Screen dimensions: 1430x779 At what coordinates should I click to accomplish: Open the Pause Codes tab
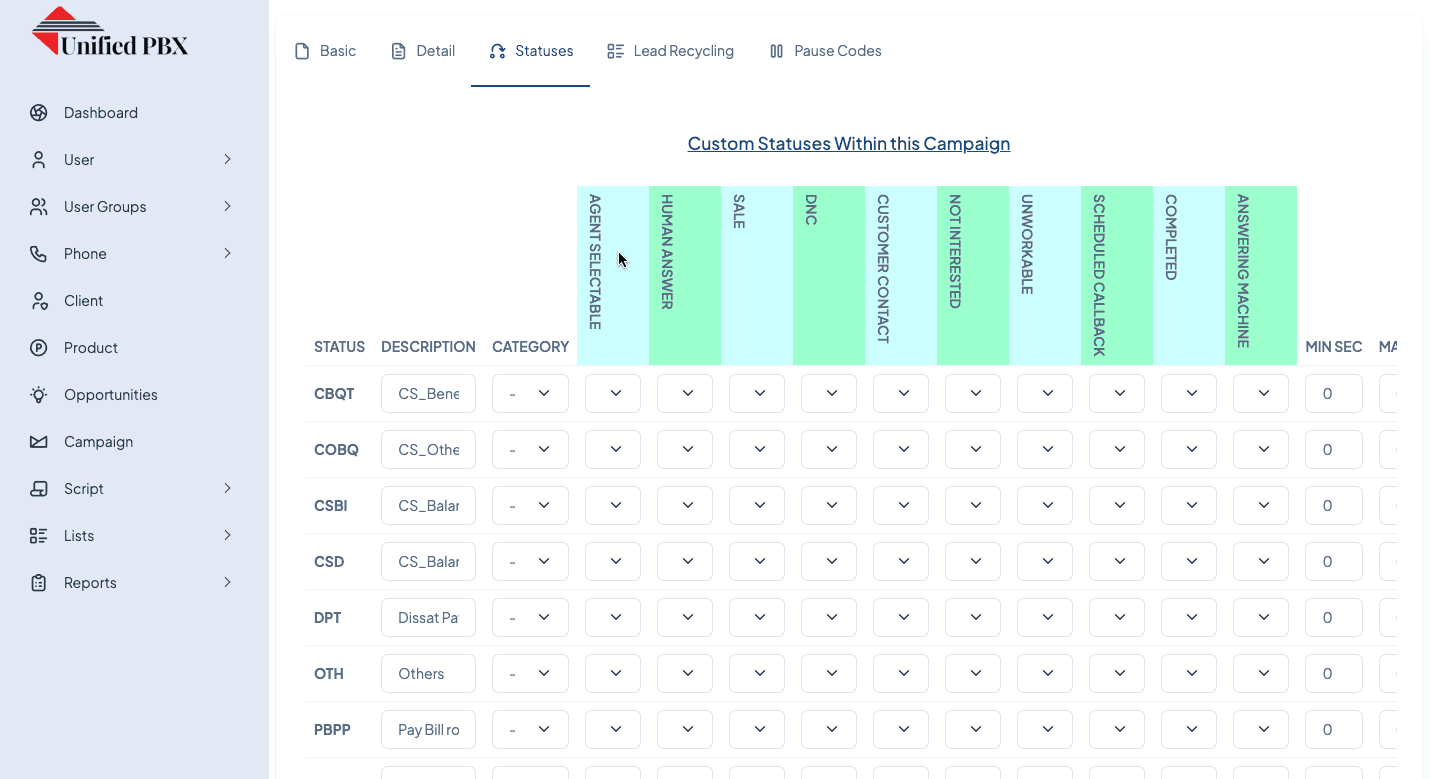click(x=825, y=51)
